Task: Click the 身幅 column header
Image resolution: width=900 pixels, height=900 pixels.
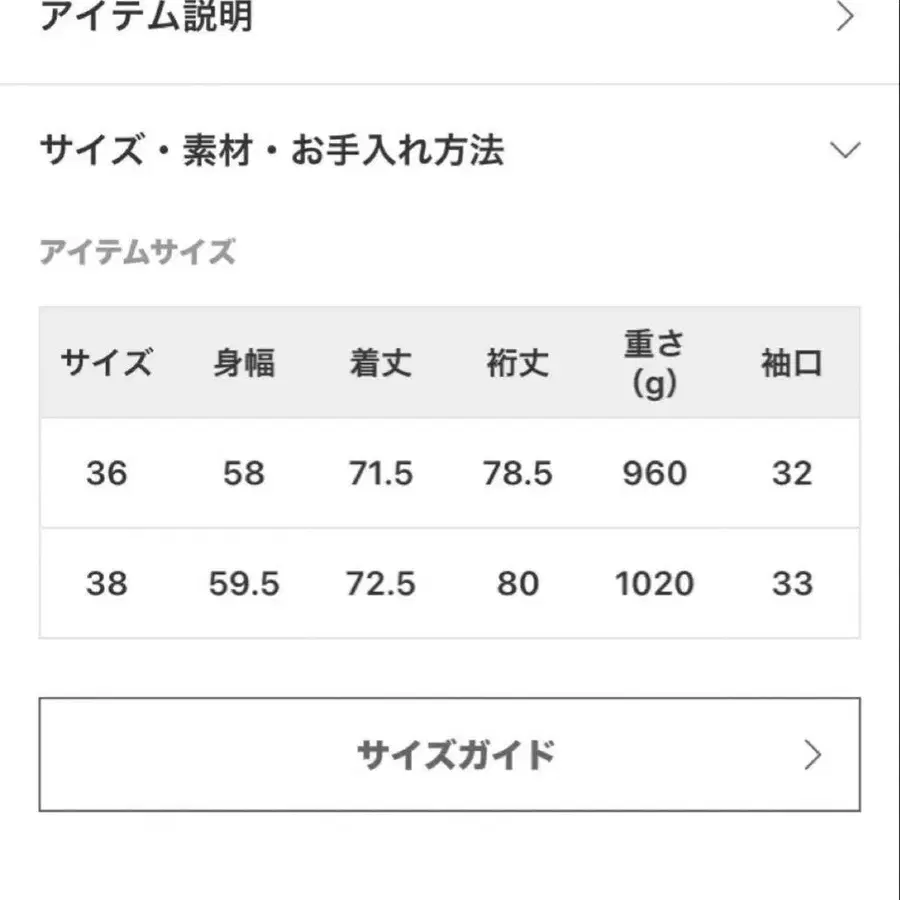Action: pyautogui.click(x=243, y=364)
